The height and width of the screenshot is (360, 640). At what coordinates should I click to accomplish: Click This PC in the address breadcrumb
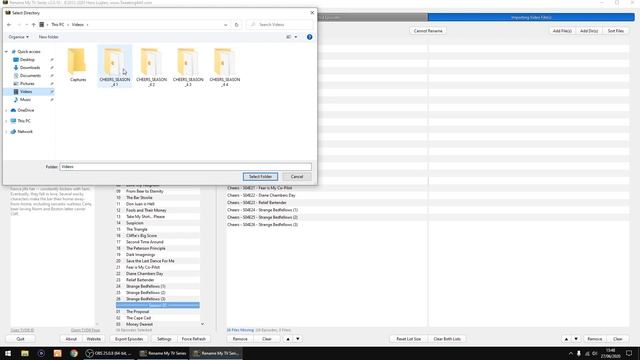click(x=58, y=24)
